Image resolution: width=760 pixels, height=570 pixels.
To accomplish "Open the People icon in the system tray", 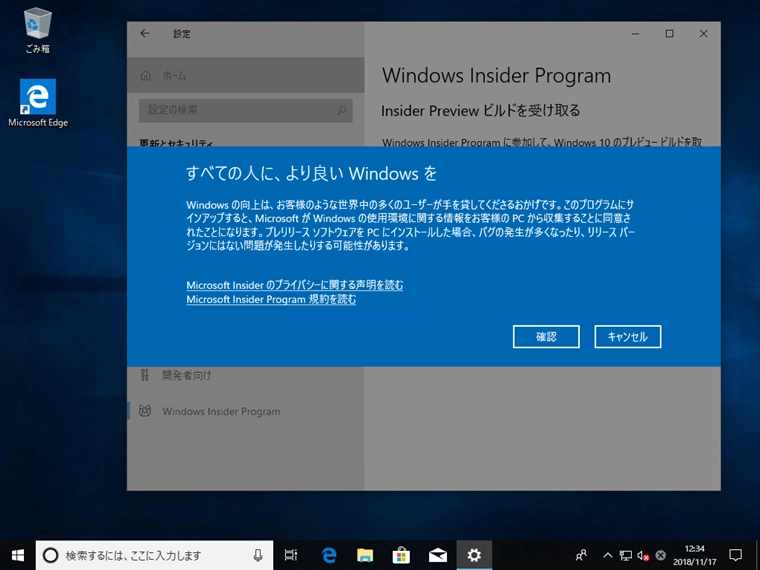I will pos(581,555).
